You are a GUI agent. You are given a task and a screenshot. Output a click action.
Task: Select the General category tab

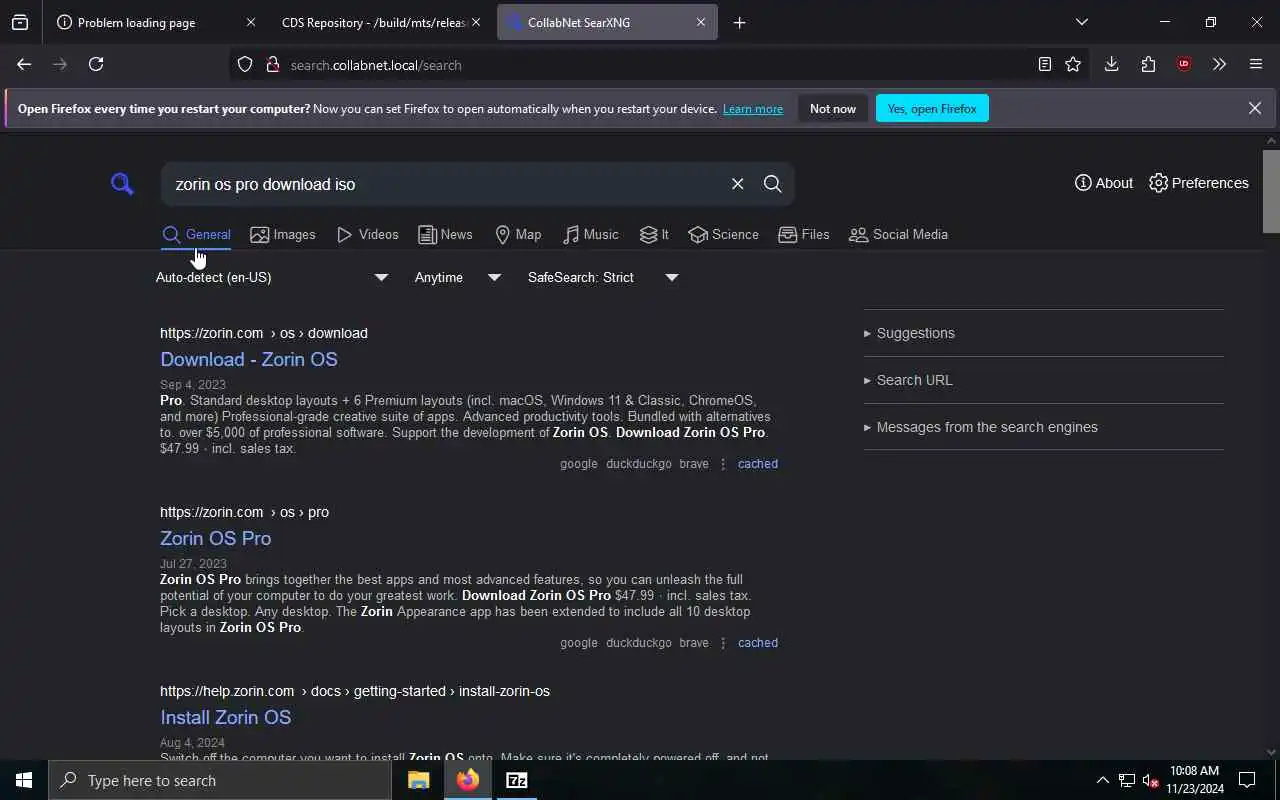pyautogui.click(x=196, y=234)
